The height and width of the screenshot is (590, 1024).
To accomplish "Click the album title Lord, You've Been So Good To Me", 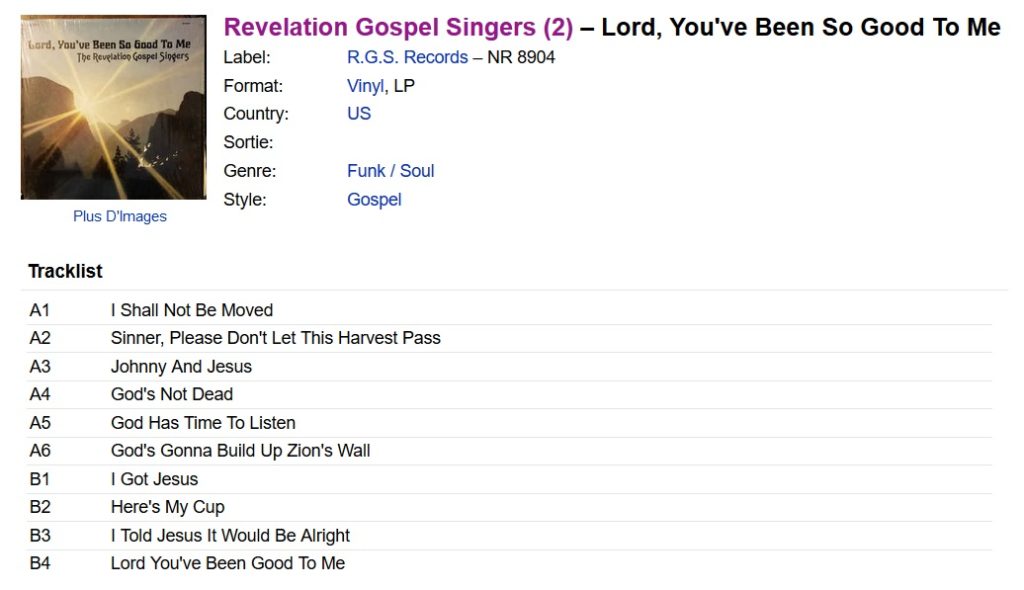I will coord(801,27).
